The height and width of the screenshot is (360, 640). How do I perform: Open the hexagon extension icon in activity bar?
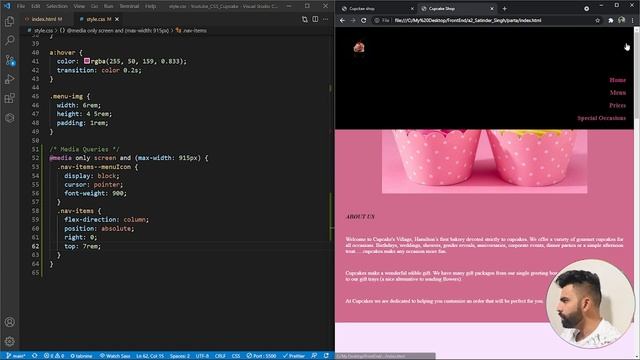(9, 118)
